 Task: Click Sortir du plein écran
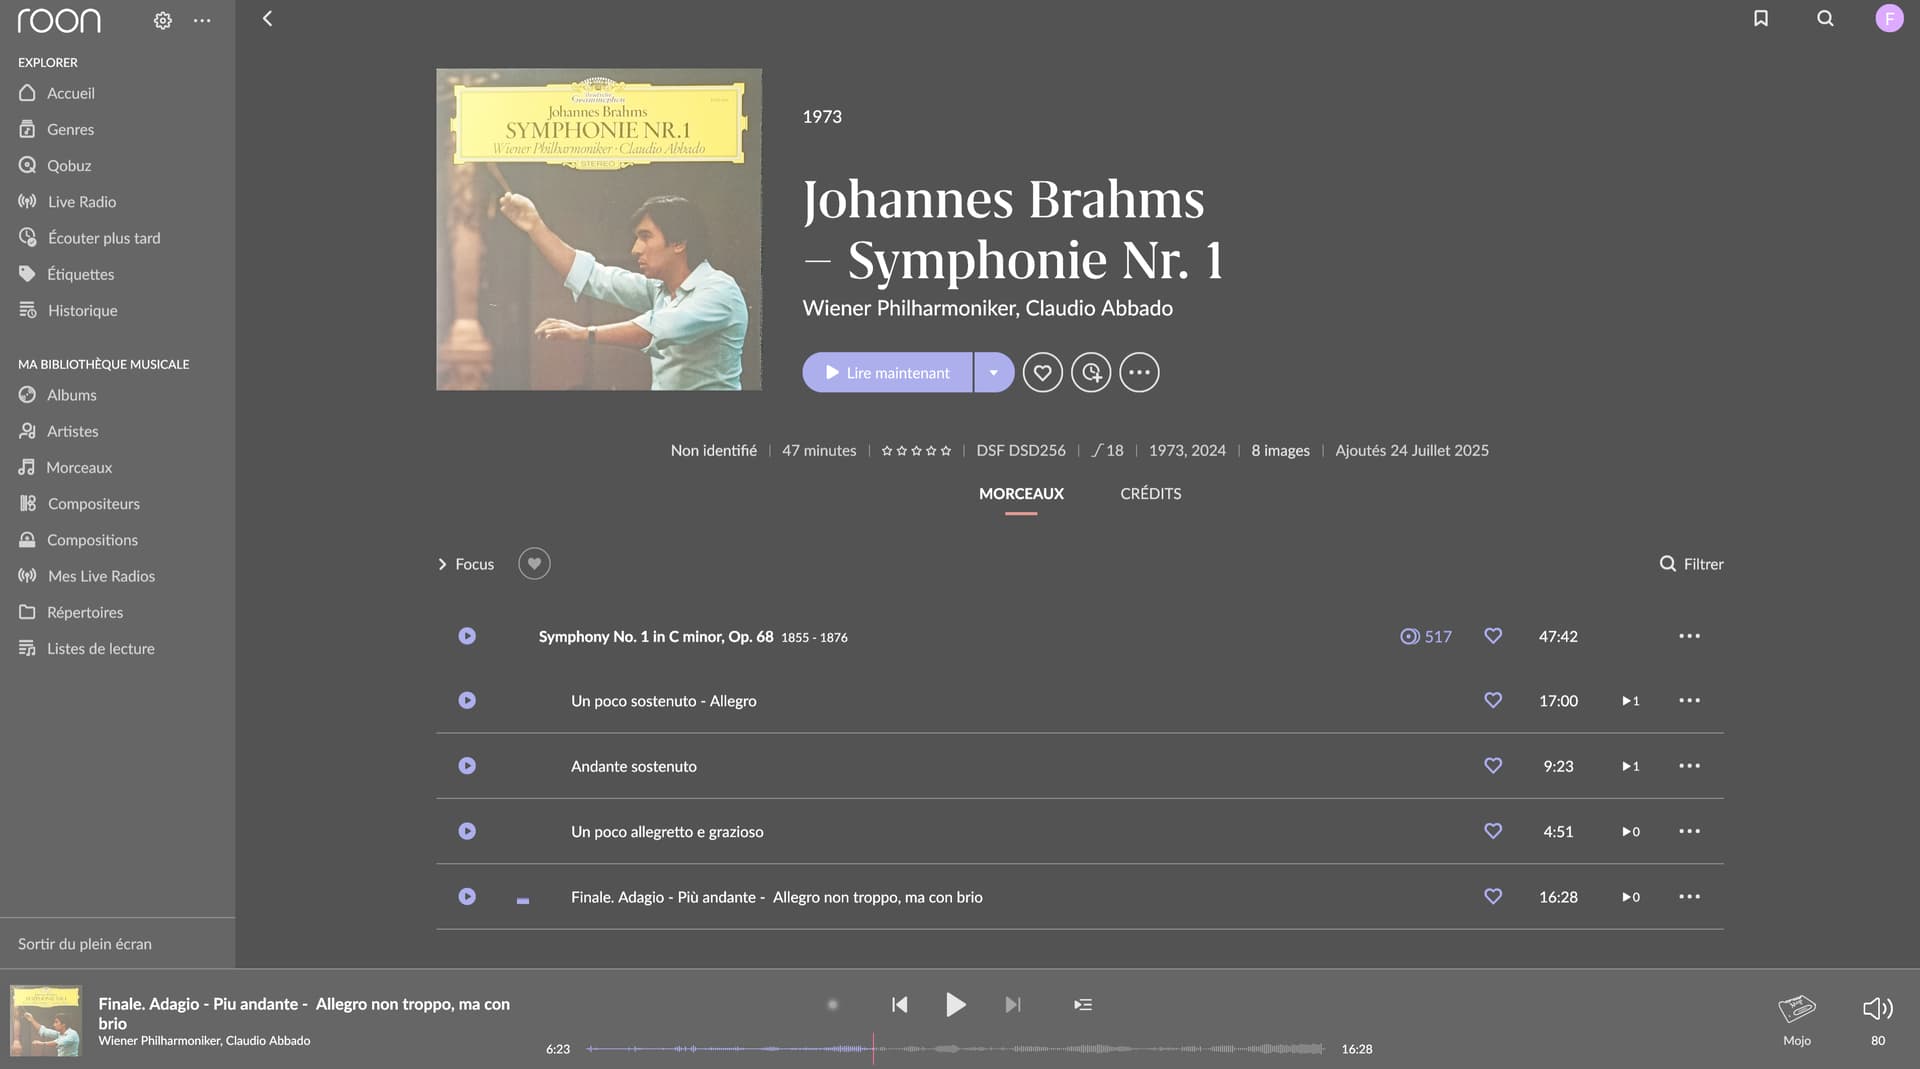(x=85, y=944)
